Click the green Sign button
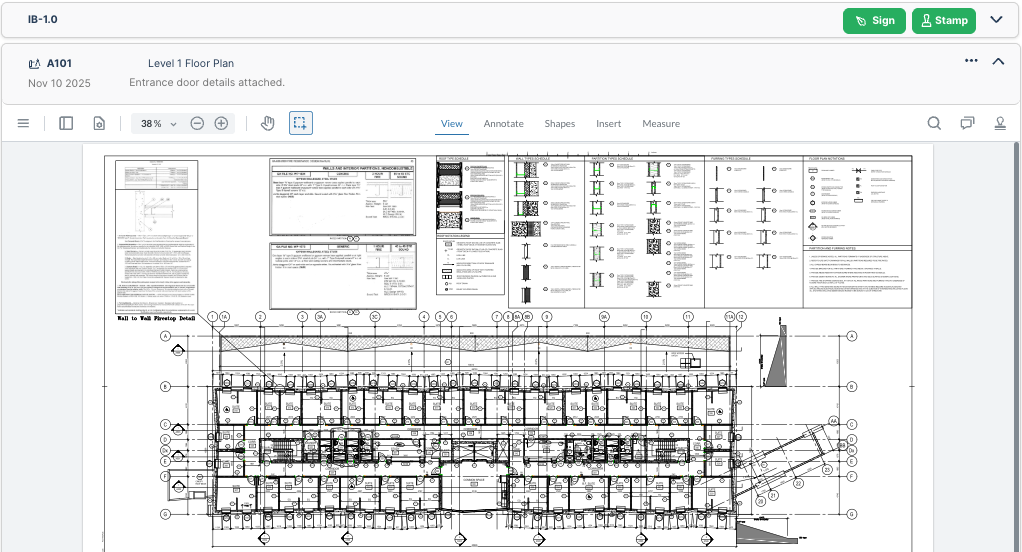Image resolution: width=1022 pixels, height=552 pixels. [x=873, y=20]
